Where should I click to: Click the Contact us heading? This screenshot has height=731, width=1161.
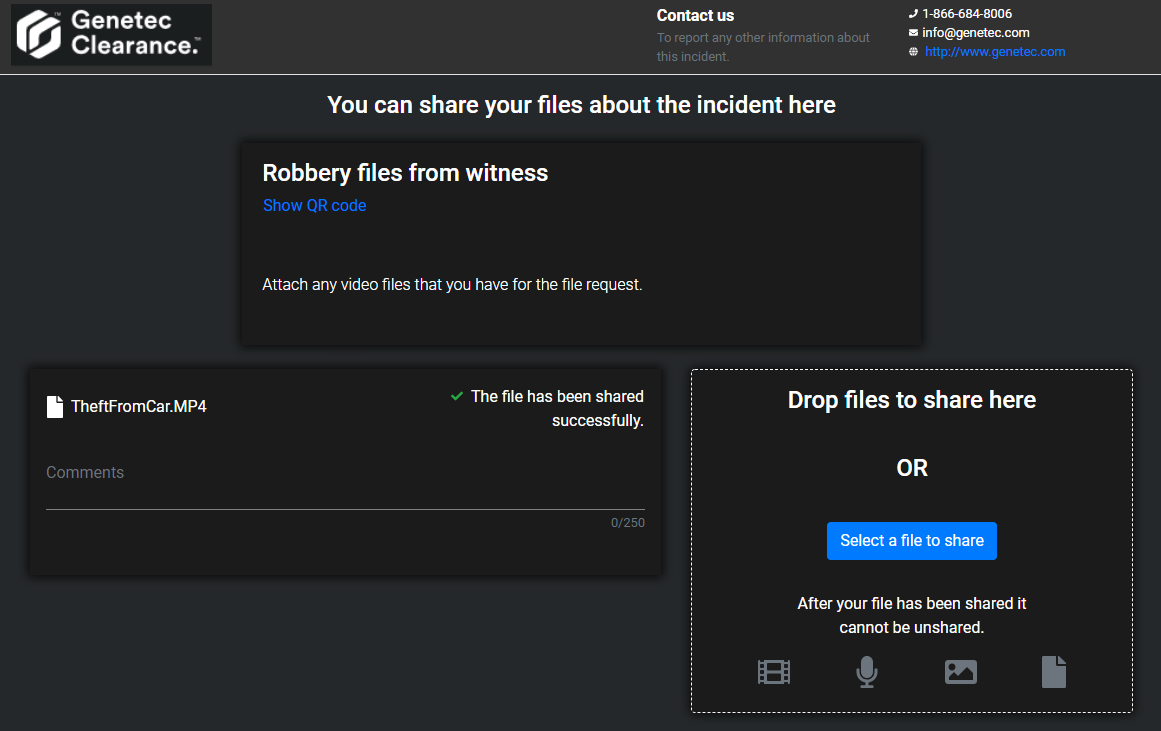coord(695,16)
